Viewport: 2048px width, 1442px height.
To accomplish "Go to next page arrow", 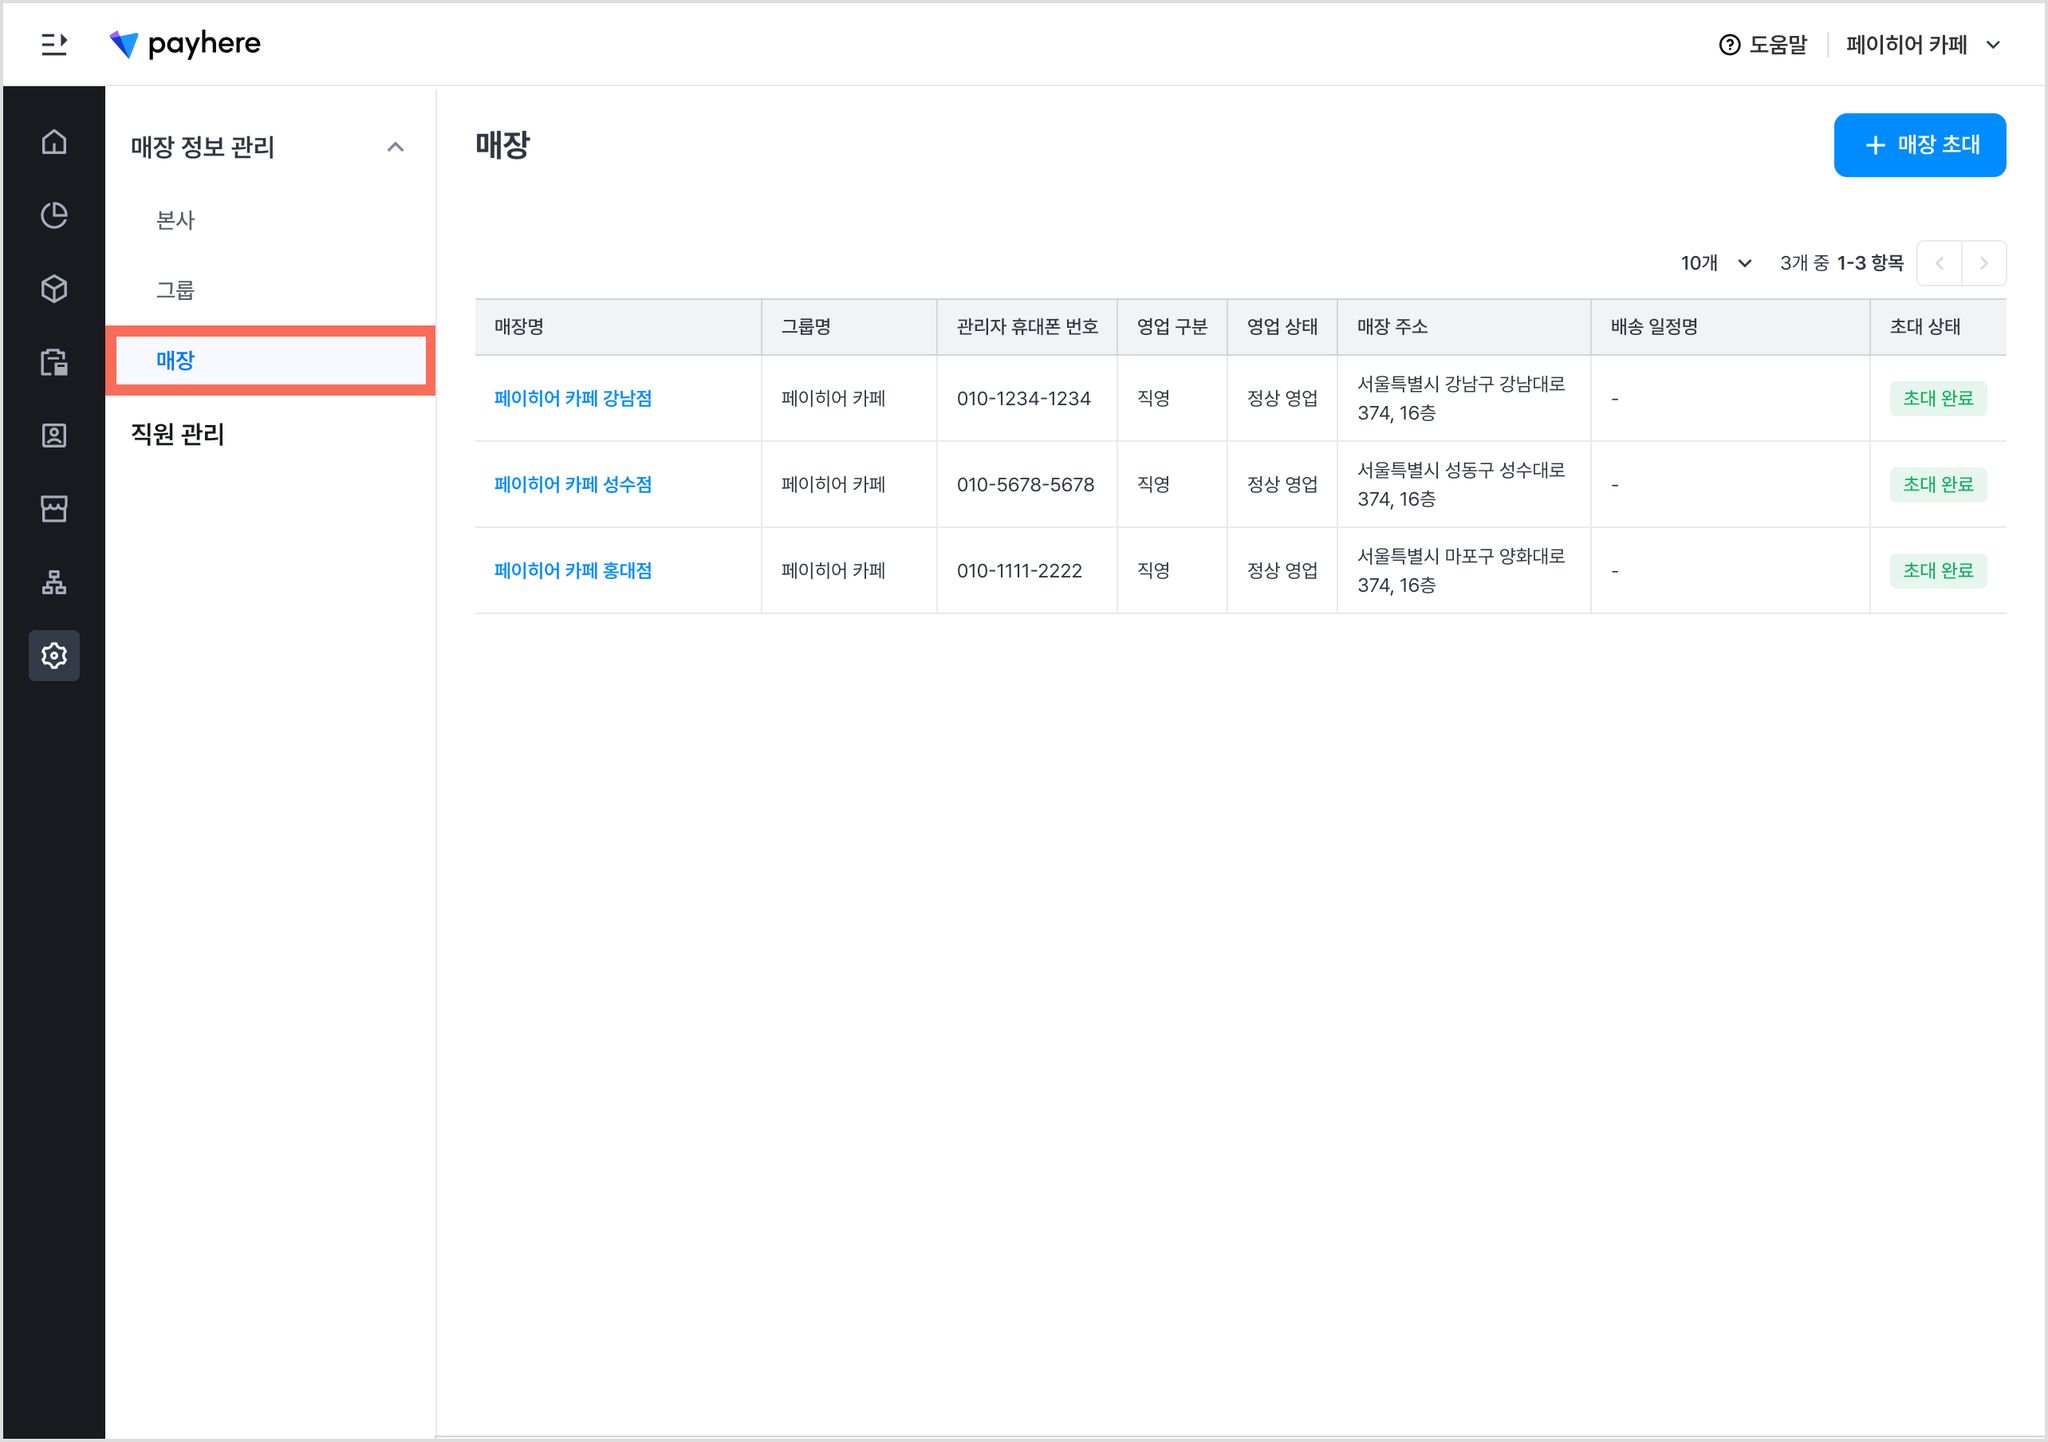I will (x=1984, y=263).
